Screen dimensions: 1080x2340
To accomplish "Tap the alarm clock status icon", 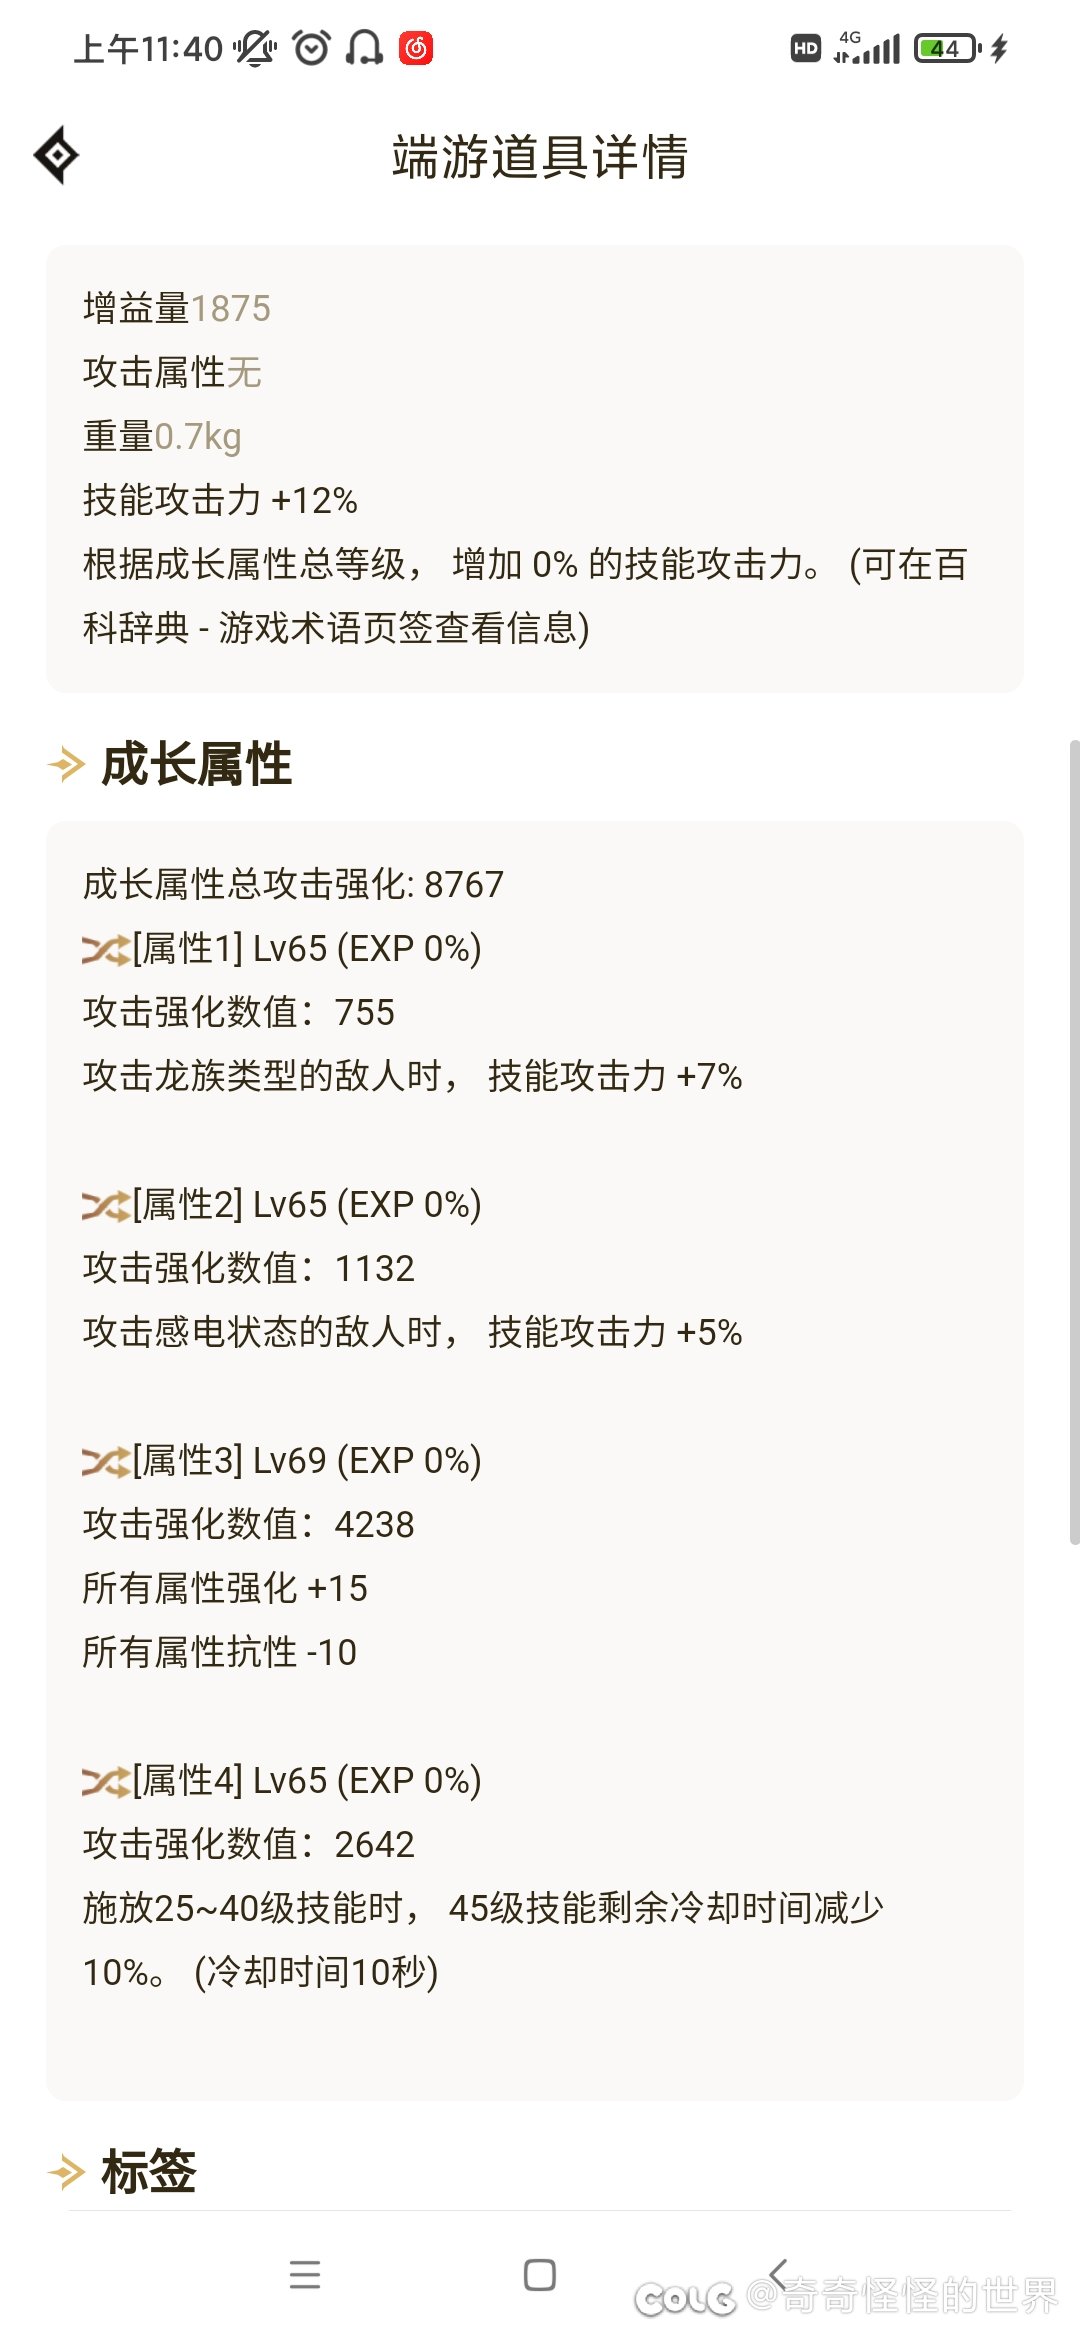I will [x=311, y=48].
